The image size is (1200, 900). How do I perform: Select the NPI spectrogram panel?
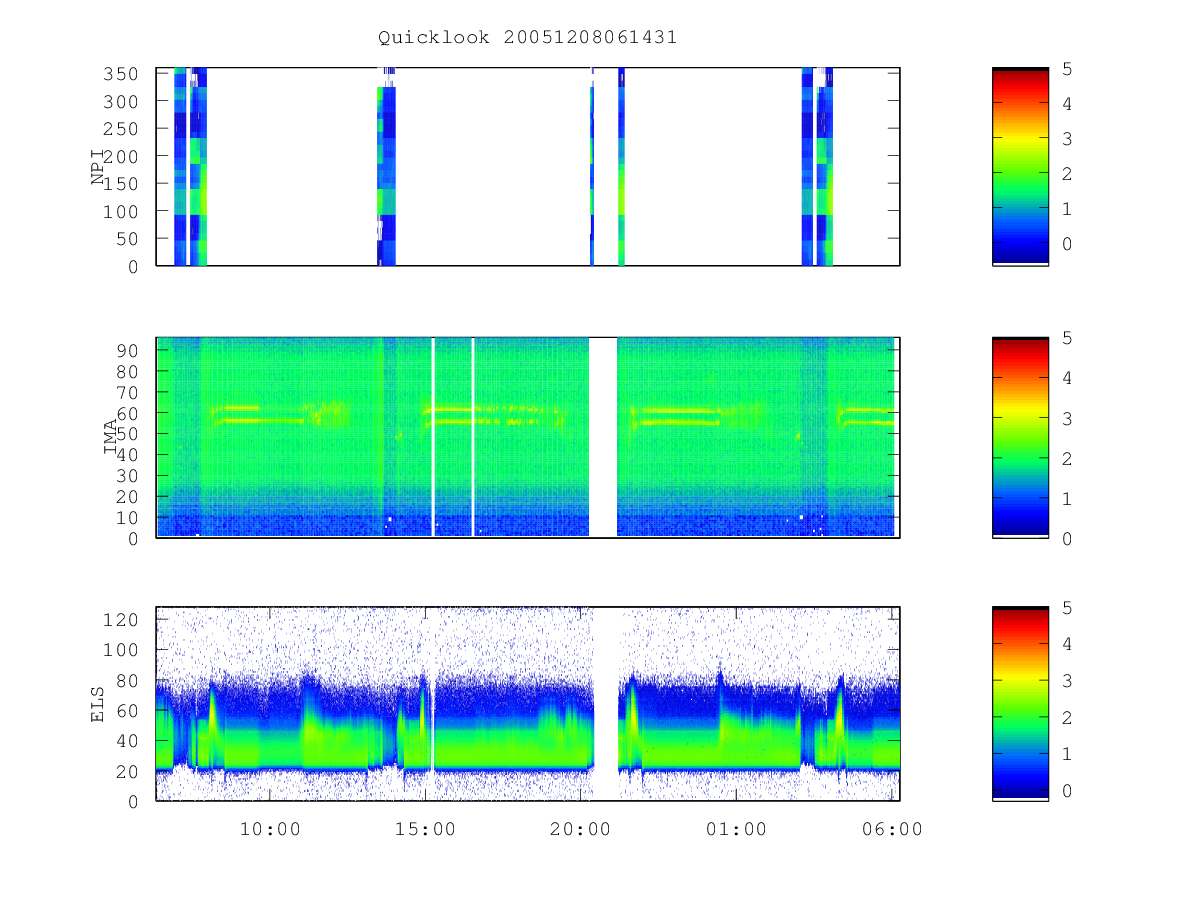tap(528, 167)
